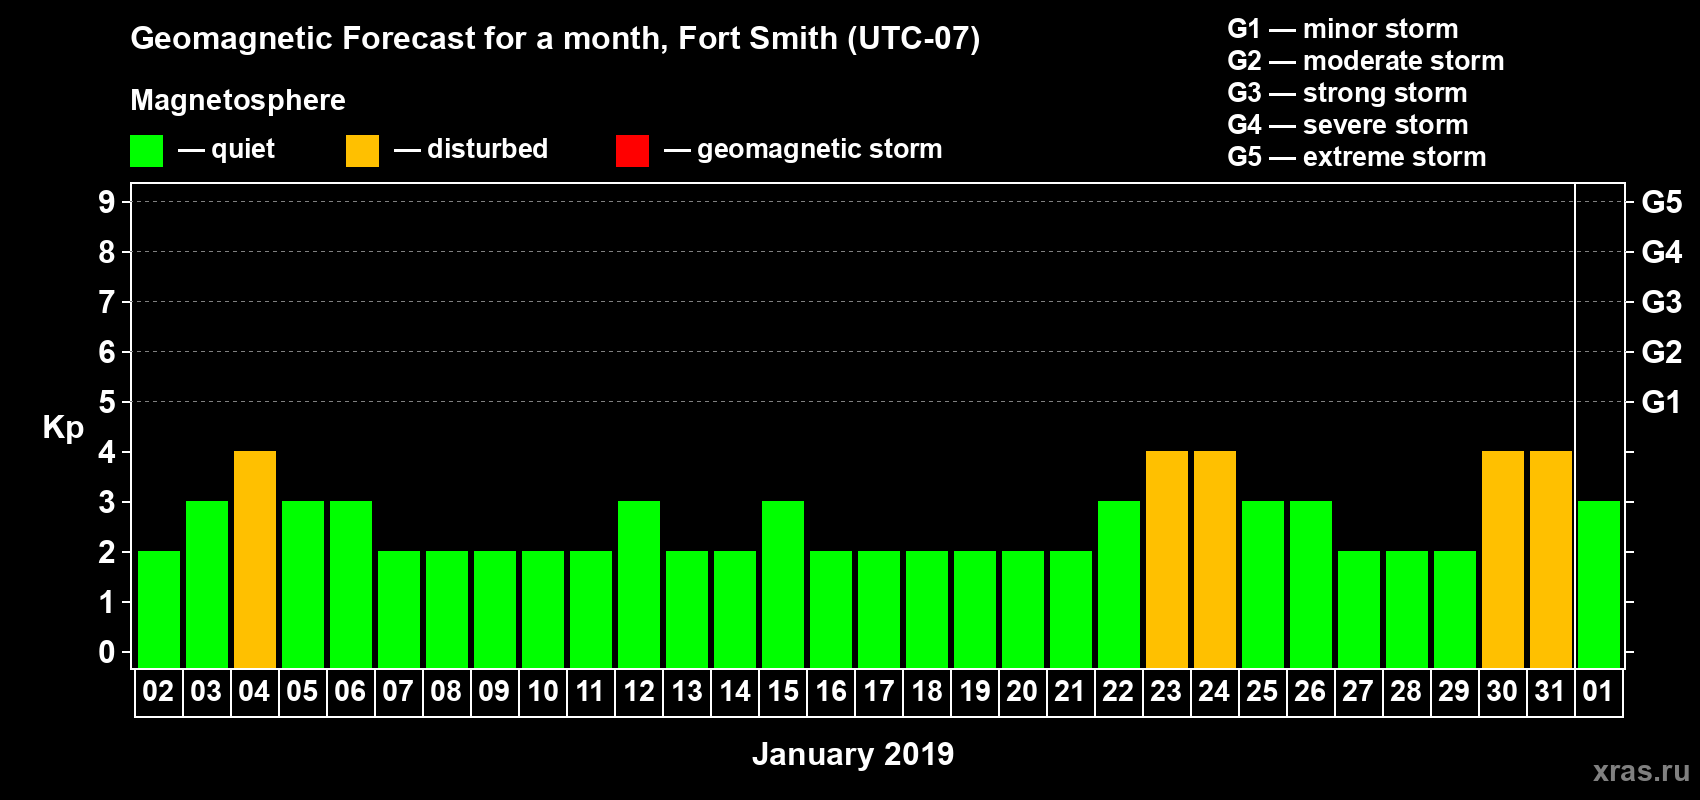
Task: Click the date label 06
Action: click(350, 692)
